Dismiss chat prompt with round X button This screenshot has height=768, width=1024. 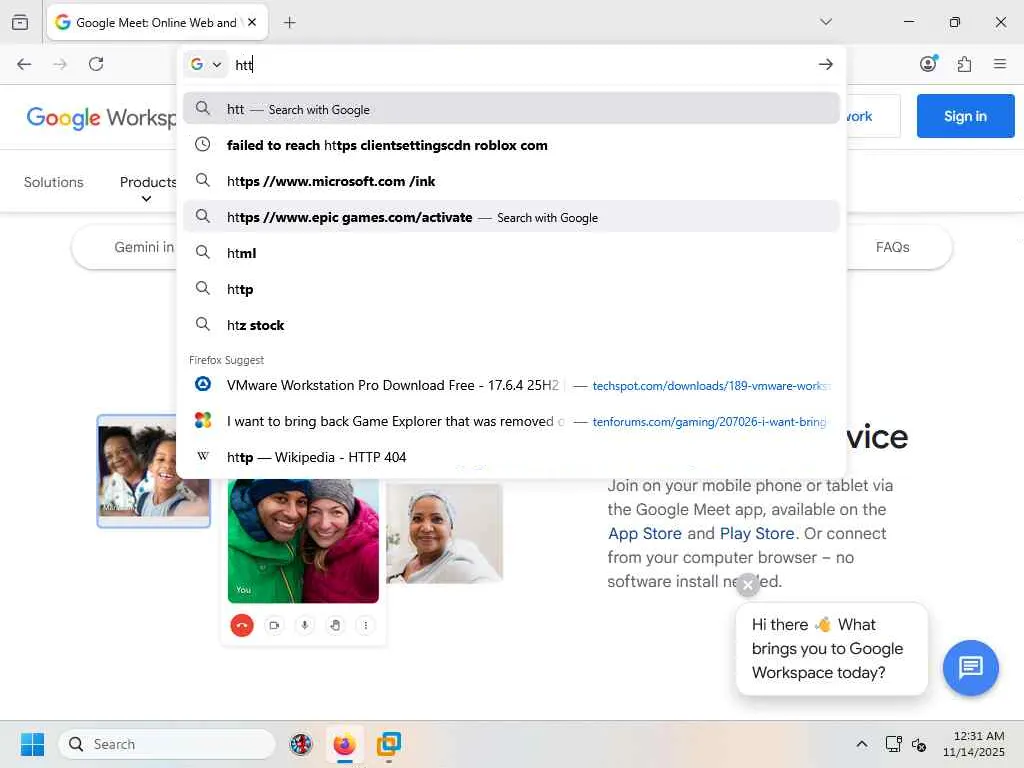tap(748, 585)
